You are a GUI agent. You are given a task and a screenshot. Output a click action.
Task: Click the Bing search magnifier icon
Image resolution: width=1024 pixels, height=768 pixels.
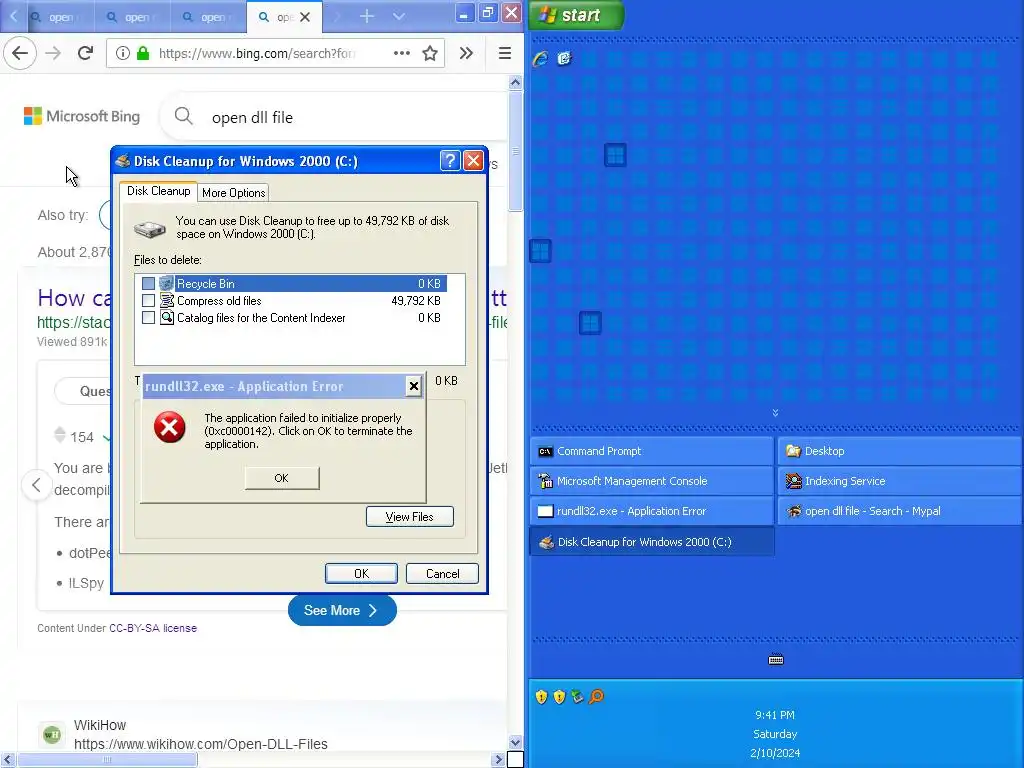(184, 116)
